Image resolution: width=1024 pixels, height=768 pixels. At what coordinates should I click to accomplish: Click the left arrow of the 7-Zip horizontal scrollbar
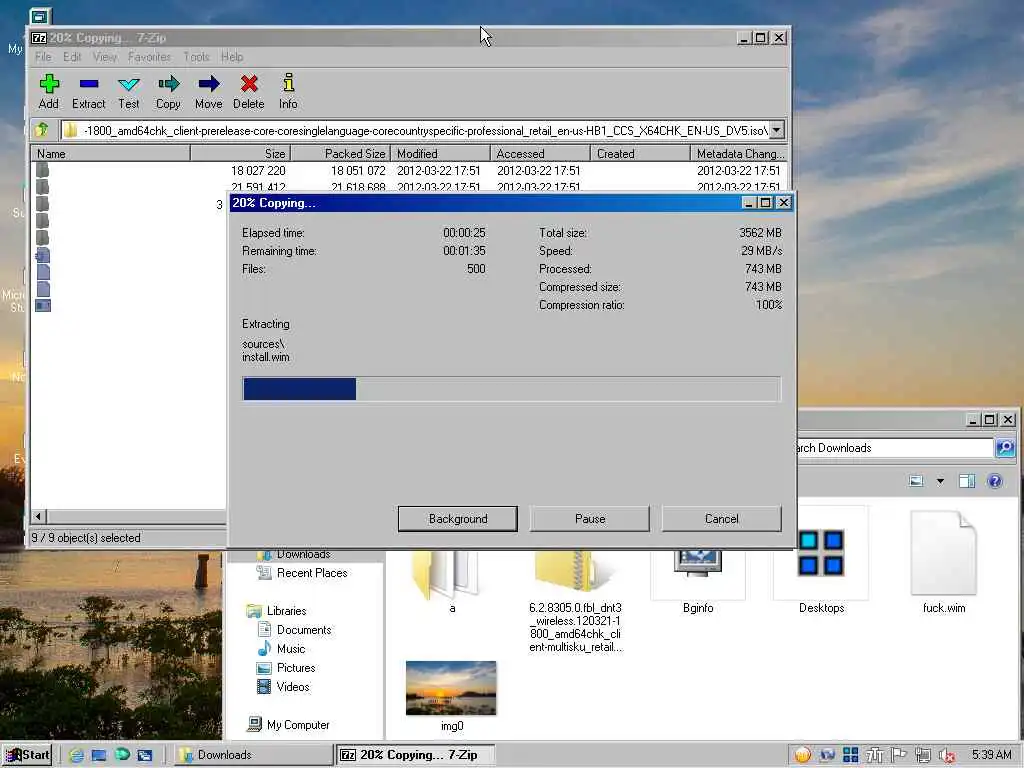38,517
